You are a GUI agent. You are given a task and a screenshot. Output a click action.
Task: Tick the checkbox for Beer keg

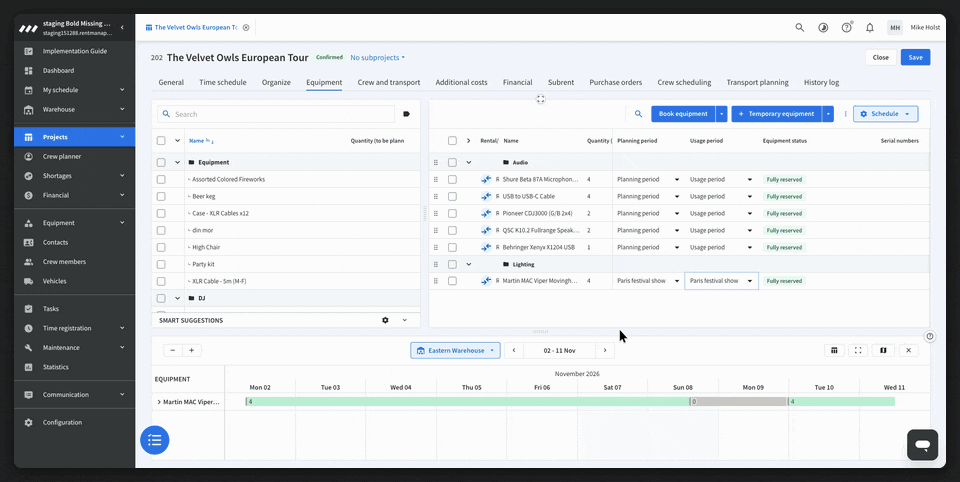tap(161, 197)
